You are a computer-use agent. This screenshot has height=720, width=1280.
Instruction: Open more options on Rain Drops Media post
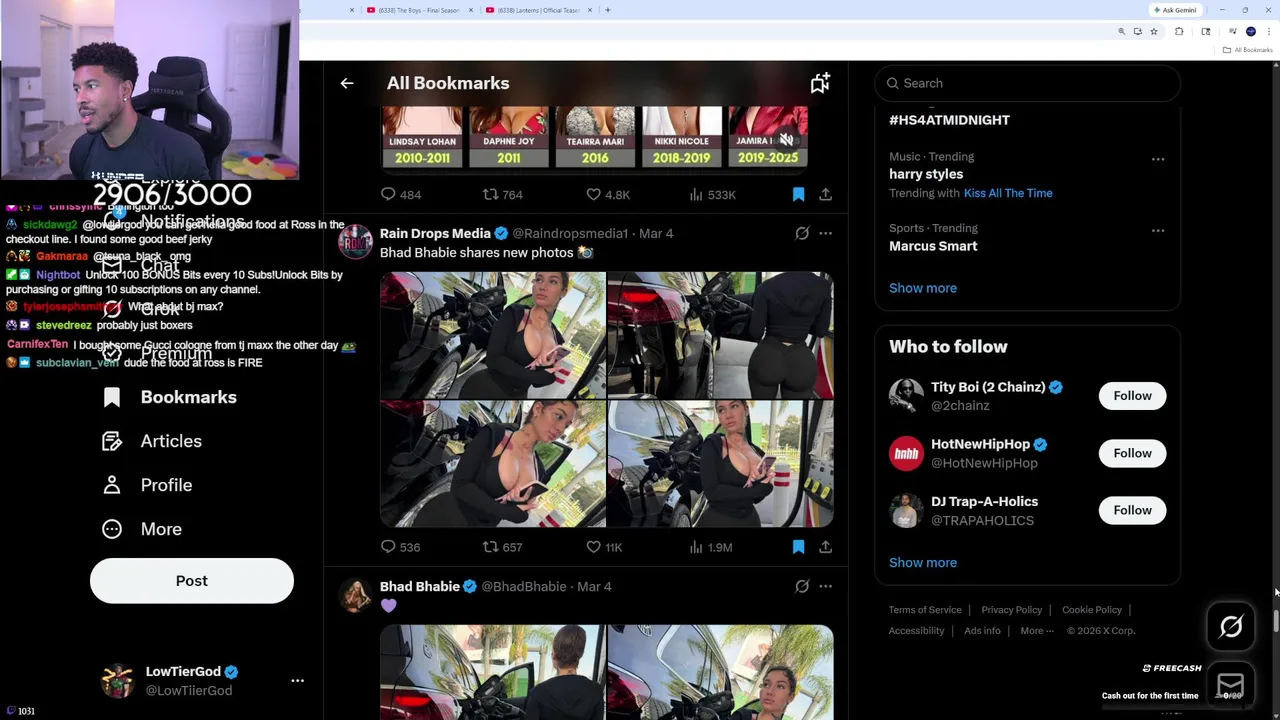click(x=825, y=233)
